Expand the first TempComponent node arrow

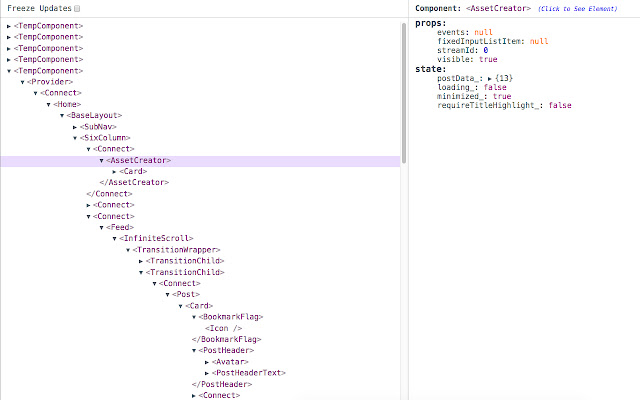click(x=9, y=26)
